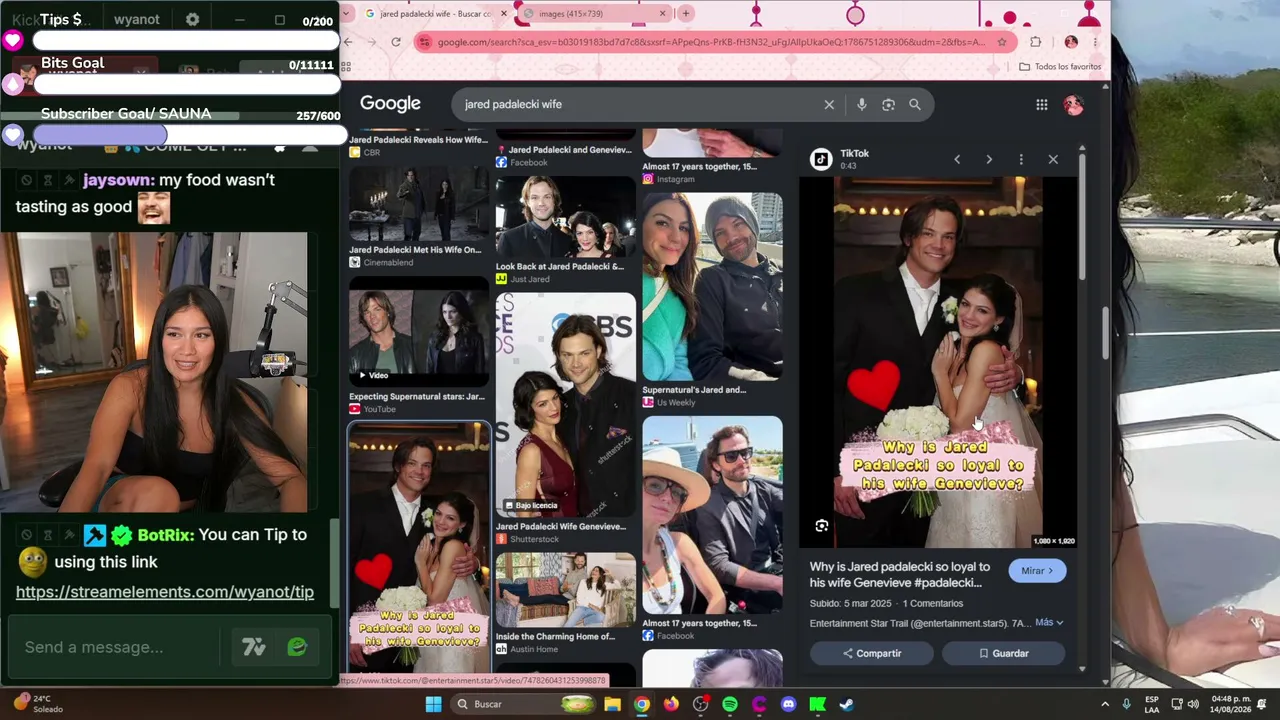Show hidden system tray icons
The image size is (1280, 720).
click(x=1105, y=704)
